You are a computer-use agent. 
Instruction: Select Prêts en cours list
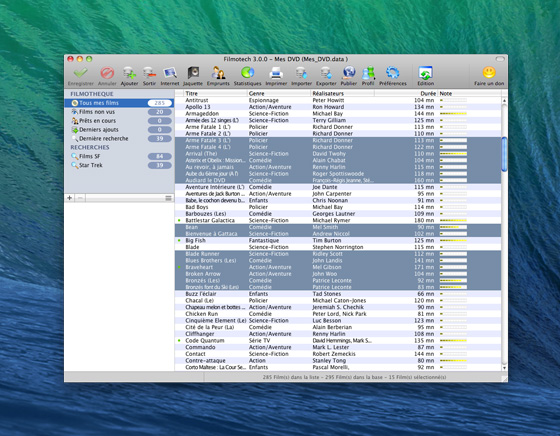[x=119, y=121]
